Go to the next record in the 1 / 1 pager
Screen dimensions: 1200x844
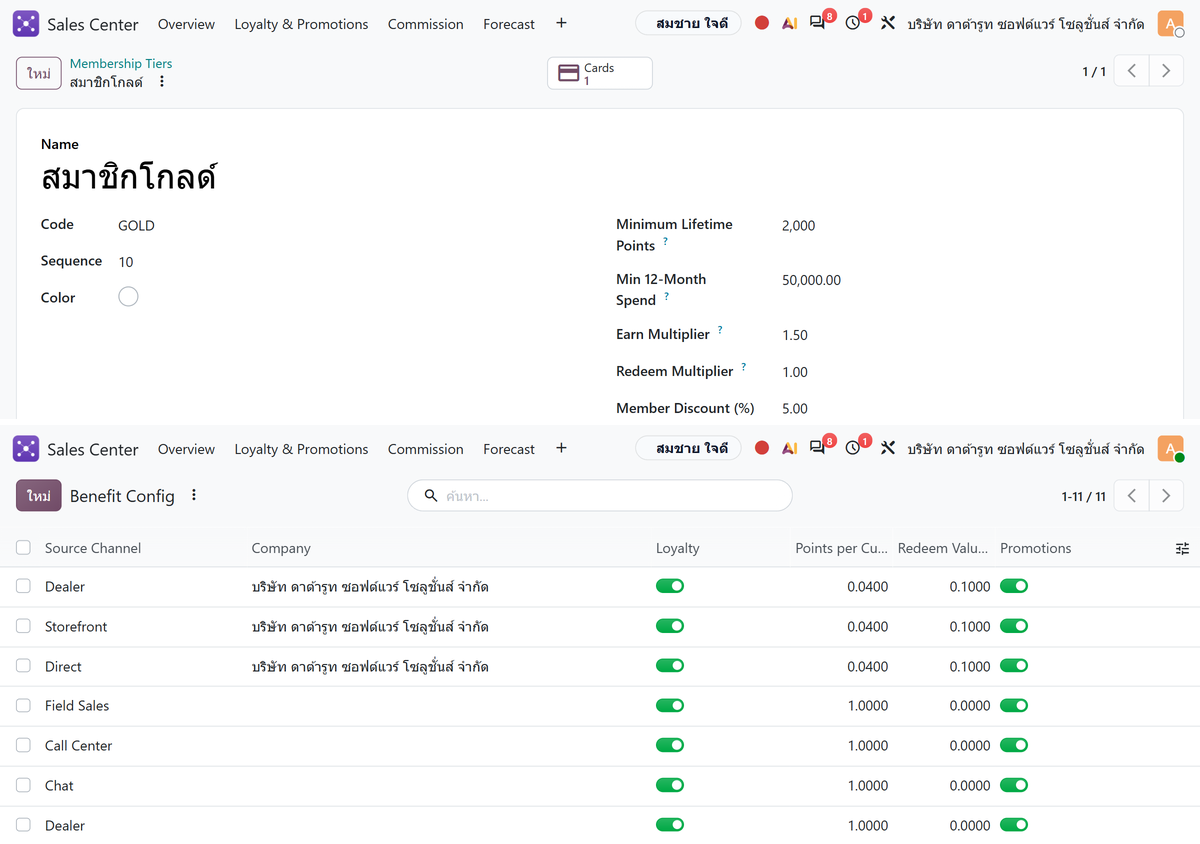1166,72
